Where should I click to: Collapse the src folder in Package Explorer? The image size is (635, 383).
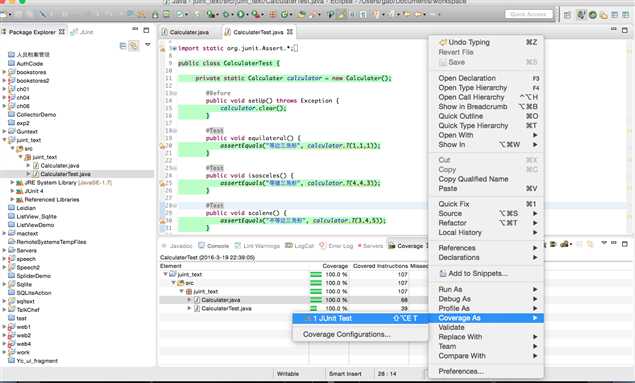(12, 149)
